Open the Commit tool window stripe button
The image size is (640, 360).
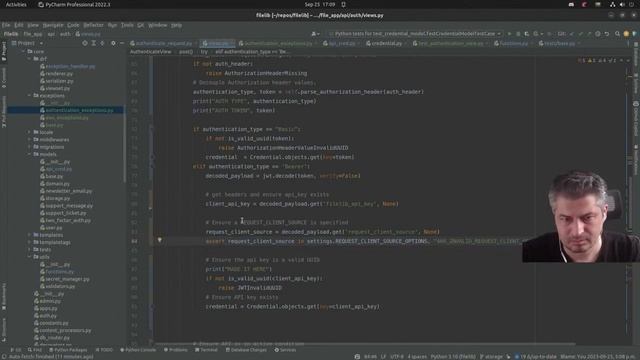pyautogui.click(x=4, y=78)
